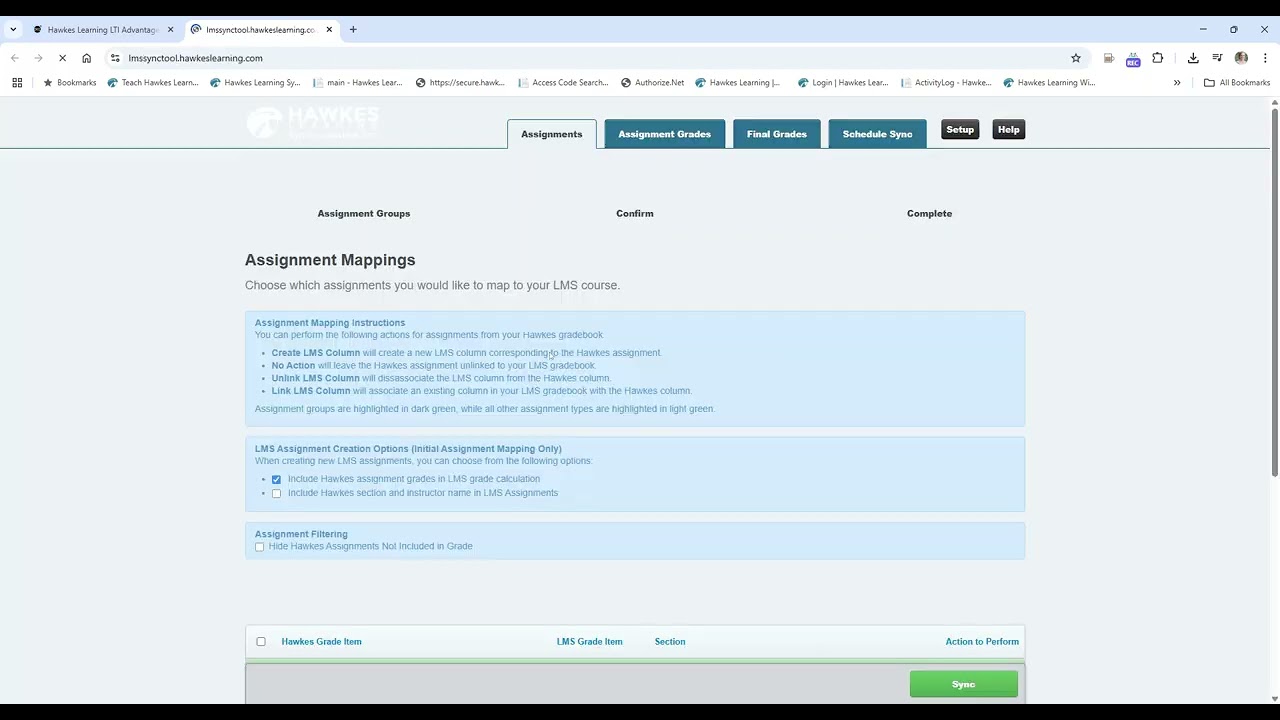Sort by LMS Grade Item column
Viewport: 1280px width, 720px height.
[589, 642]
